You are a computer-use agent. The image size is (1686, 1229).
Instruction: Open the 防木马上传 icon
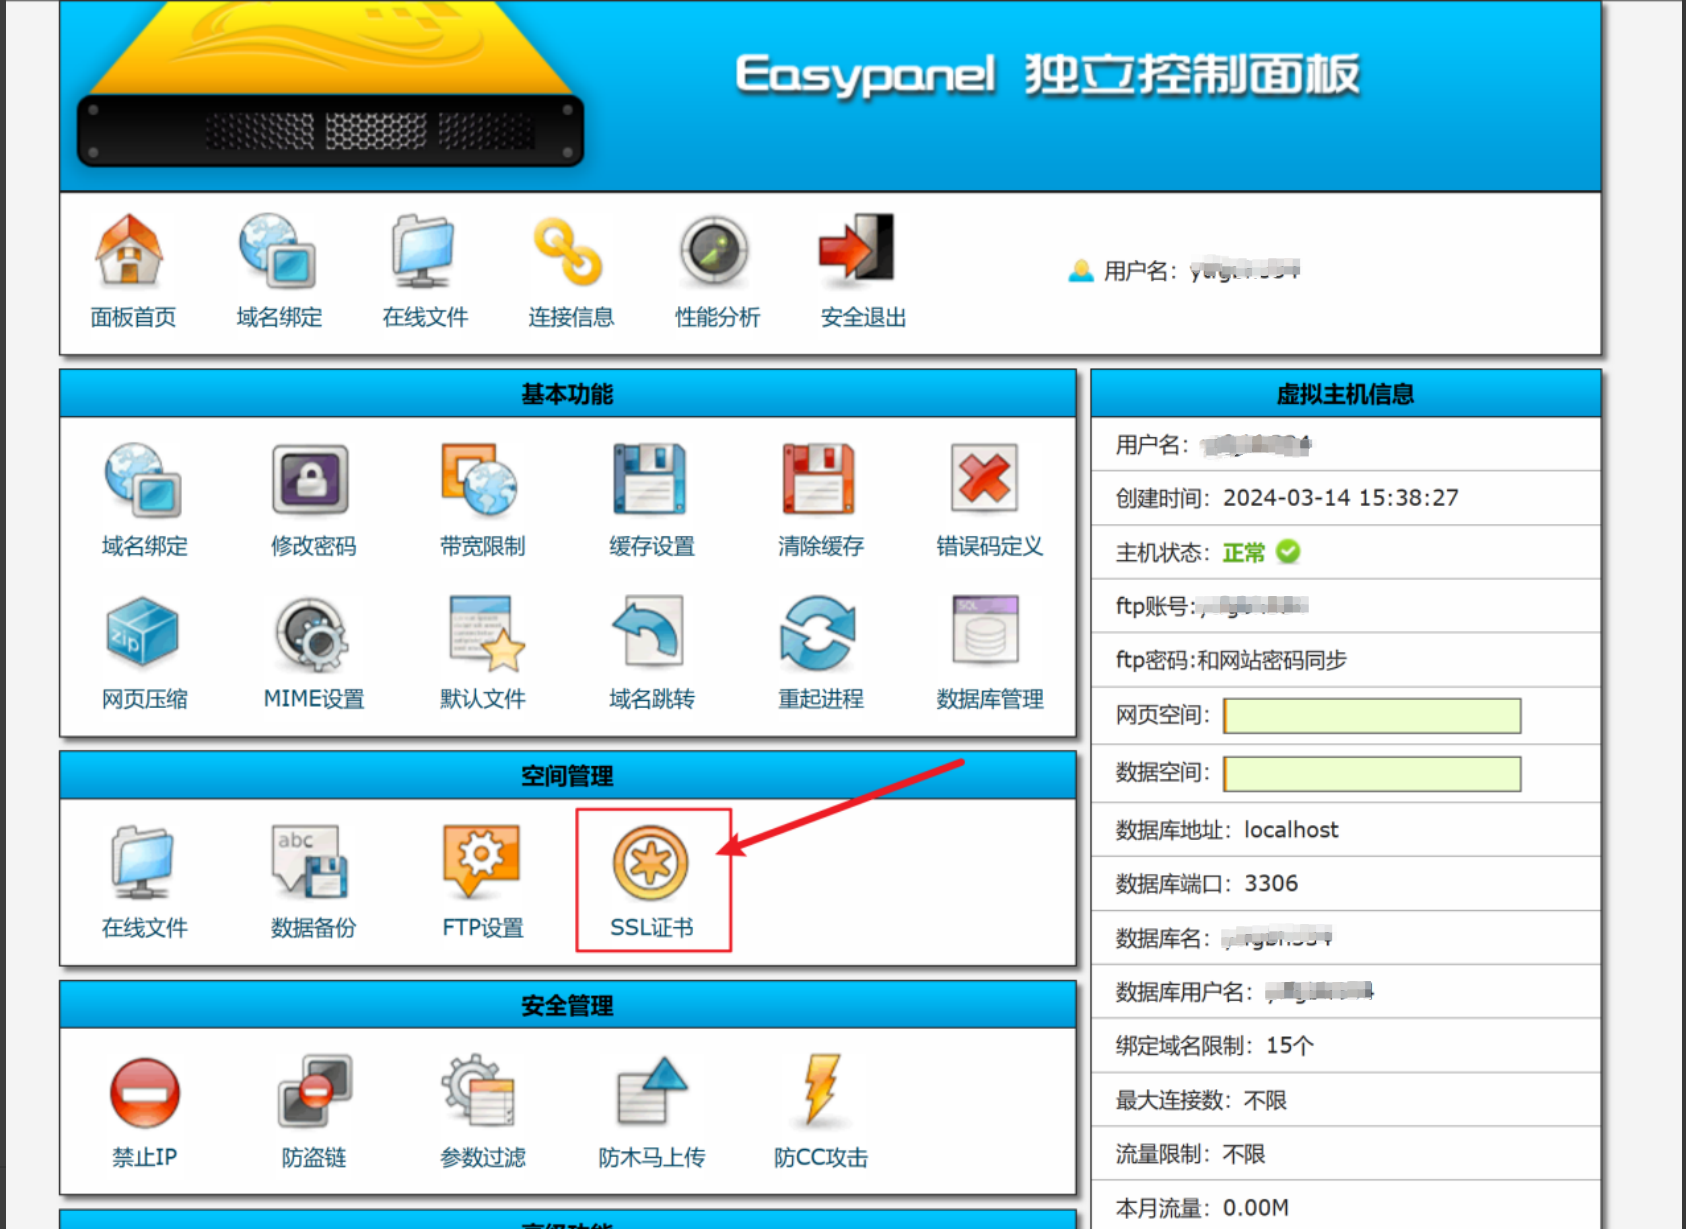(652, 1090)
